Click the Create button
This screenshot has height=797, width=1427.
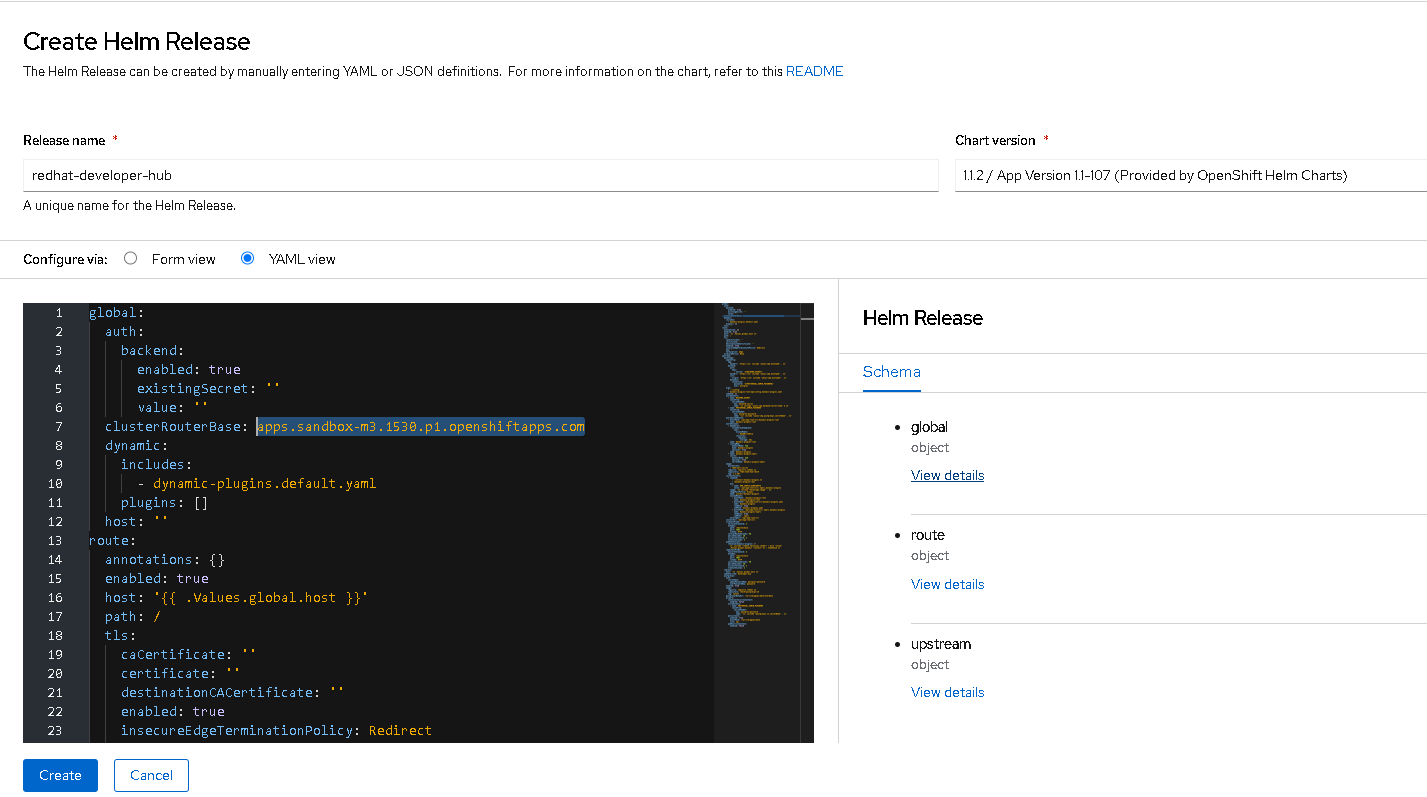[x=60, y=775]
